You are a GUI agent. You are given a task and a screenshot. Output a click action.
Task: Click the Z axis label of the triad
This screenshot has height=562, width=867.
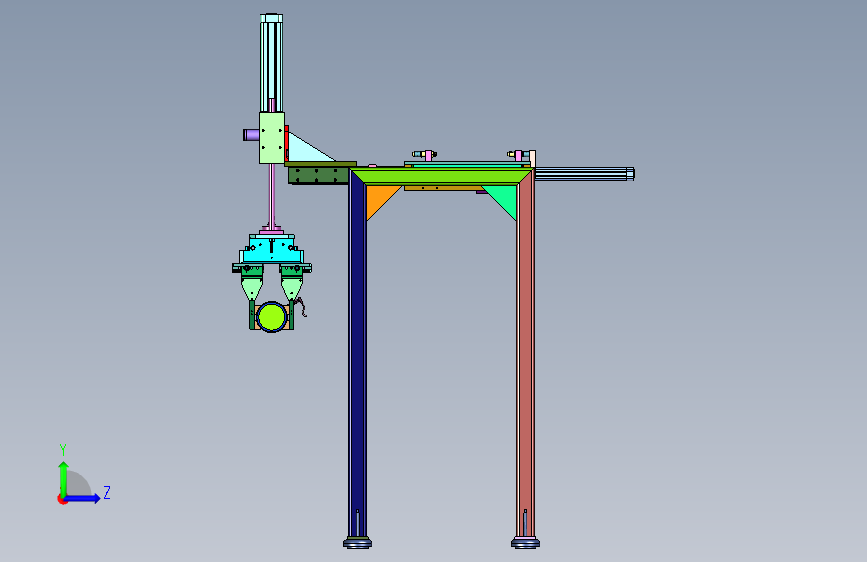tap(107, 492)
